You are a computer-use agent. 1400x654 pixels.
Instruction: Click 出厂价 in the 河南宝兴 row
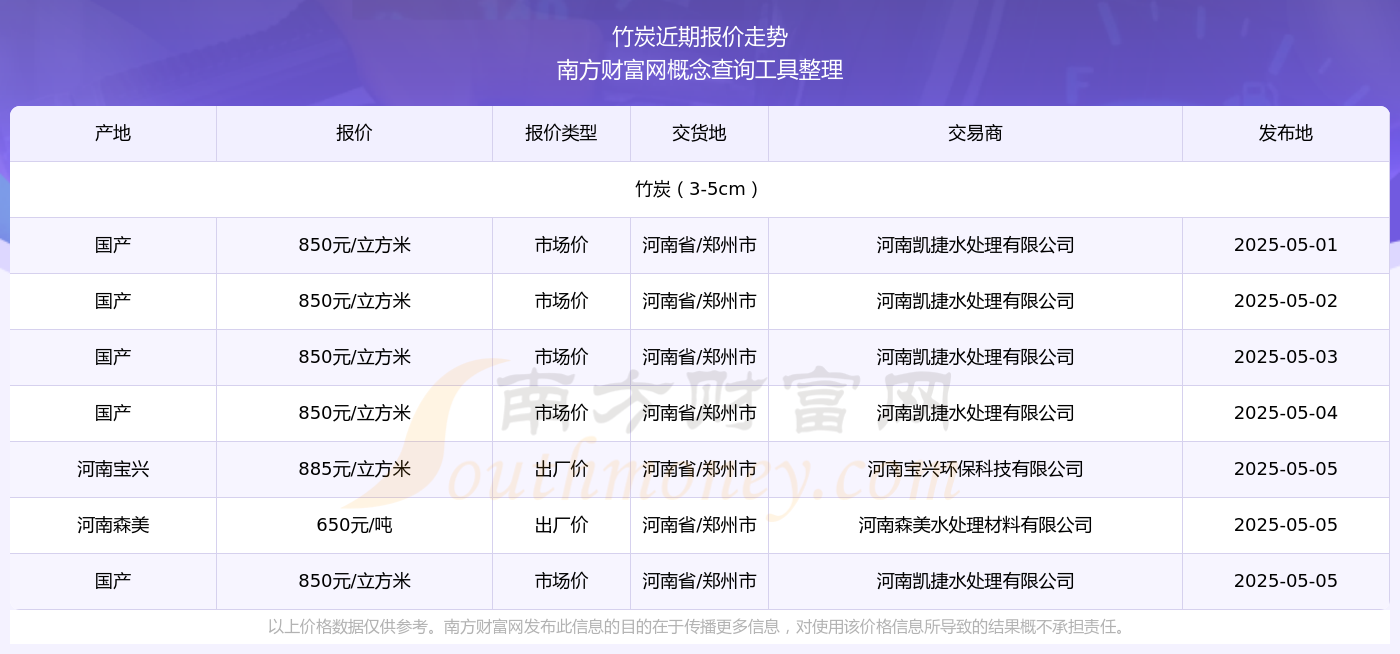561,469
